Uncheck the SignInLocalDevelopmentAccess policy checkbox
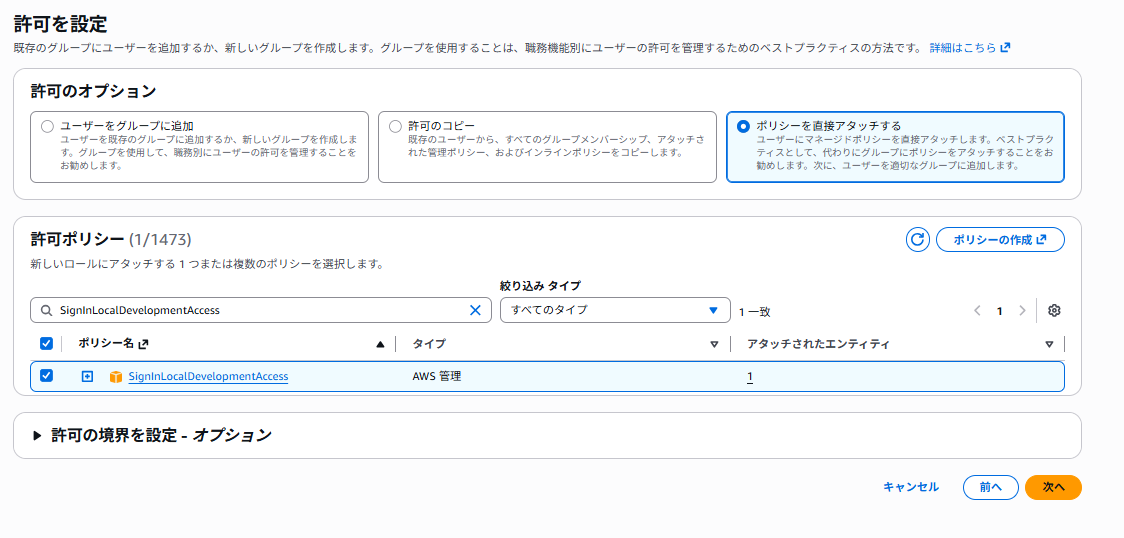Image resolution: width=1124 pixels, height=538 pixels. 46,376
